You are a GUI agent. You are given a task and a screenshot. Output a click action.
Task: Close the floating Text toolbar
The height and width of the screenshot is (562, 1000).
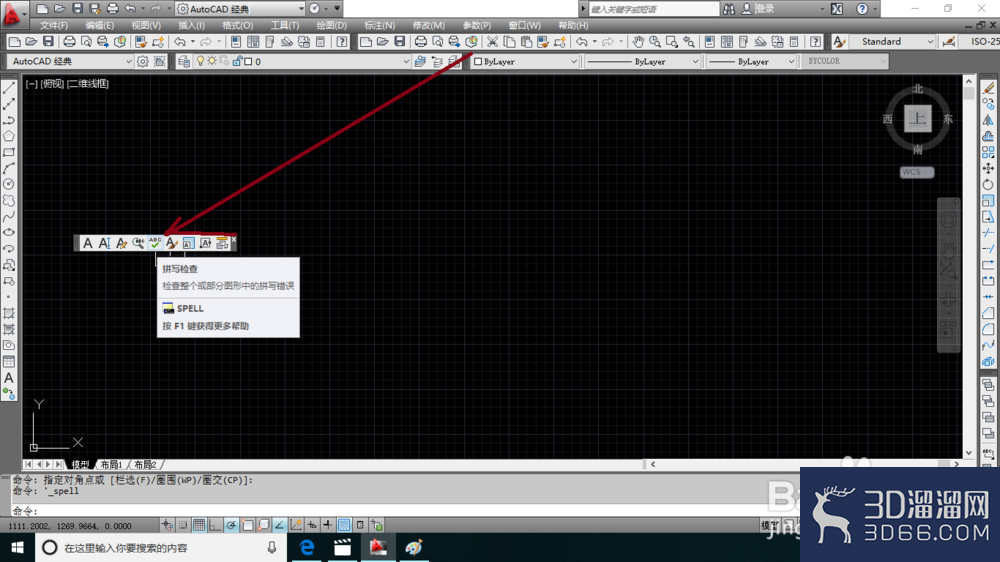(x=233, y=239)
